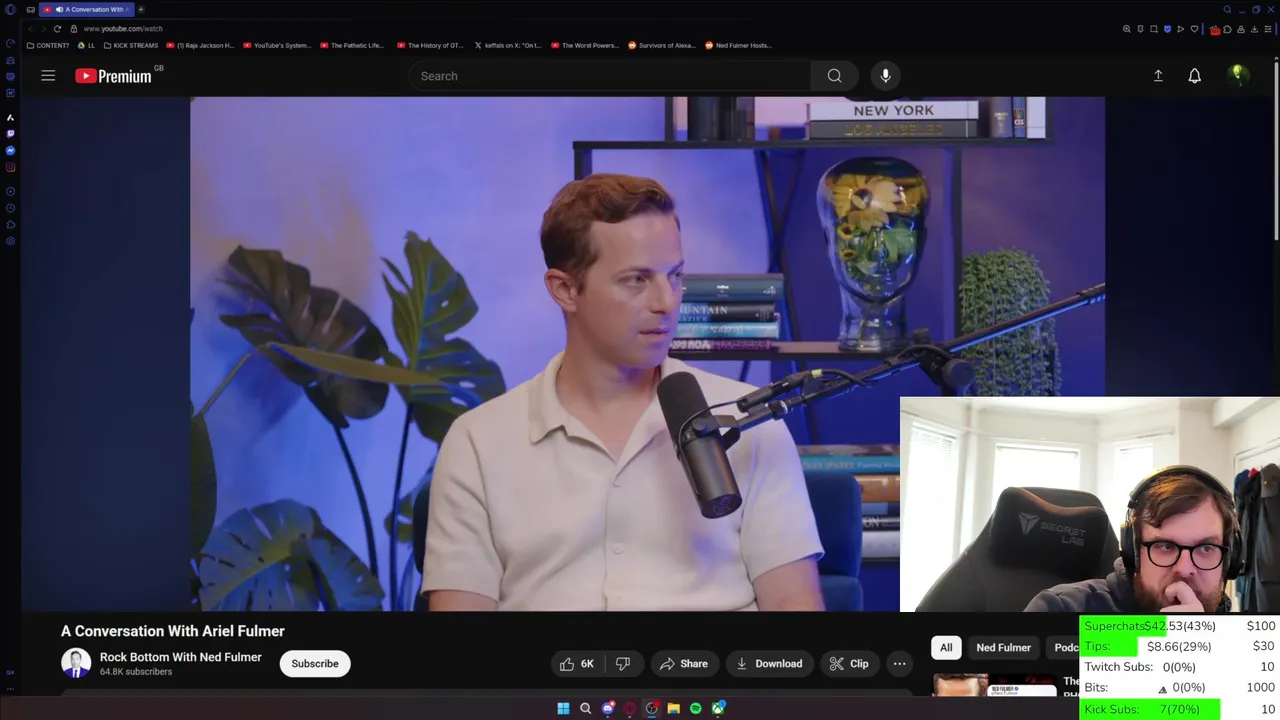Image resolution: width=1280 pixels, height=720 pixels.
Task: Open the Rock Bottom With Ned Fulmer channel link
Action: click(x=181, y=657)
